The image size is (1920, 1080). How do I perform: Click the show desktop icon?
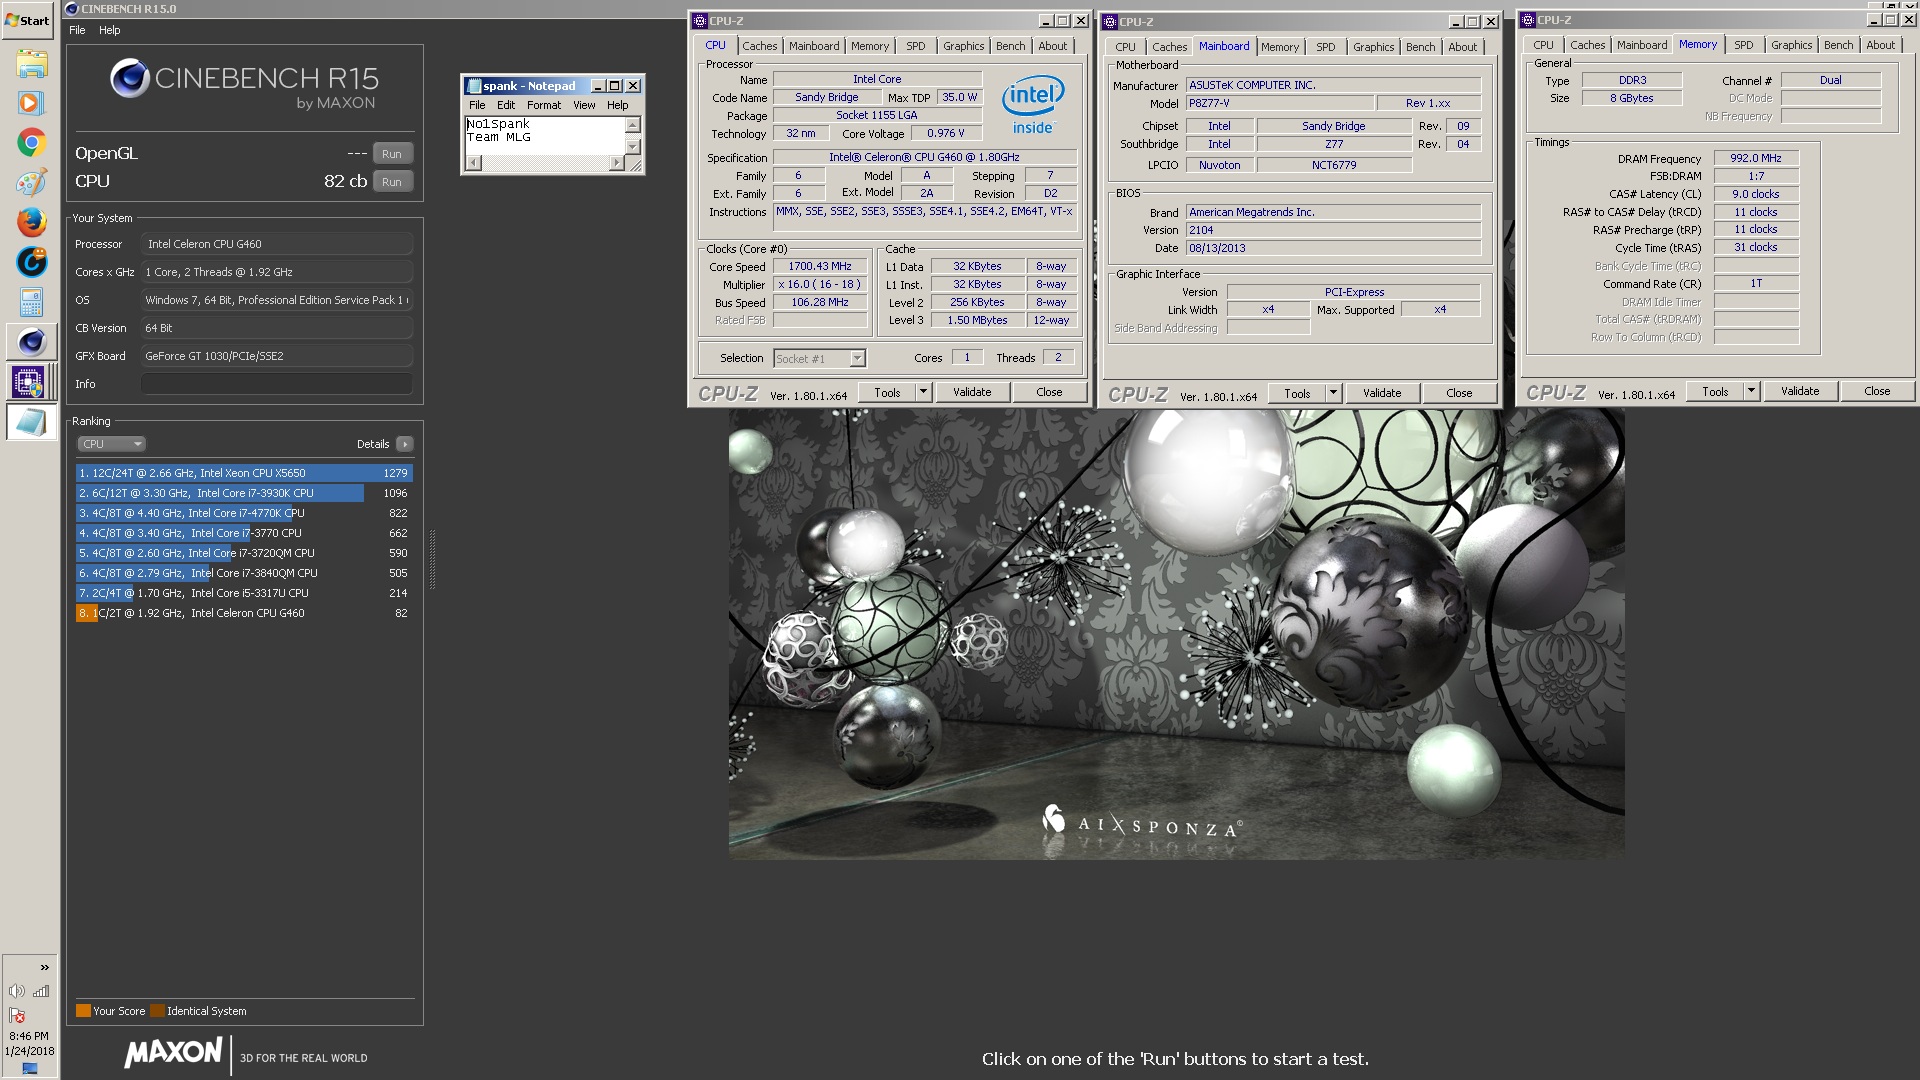coord(29,1069)
